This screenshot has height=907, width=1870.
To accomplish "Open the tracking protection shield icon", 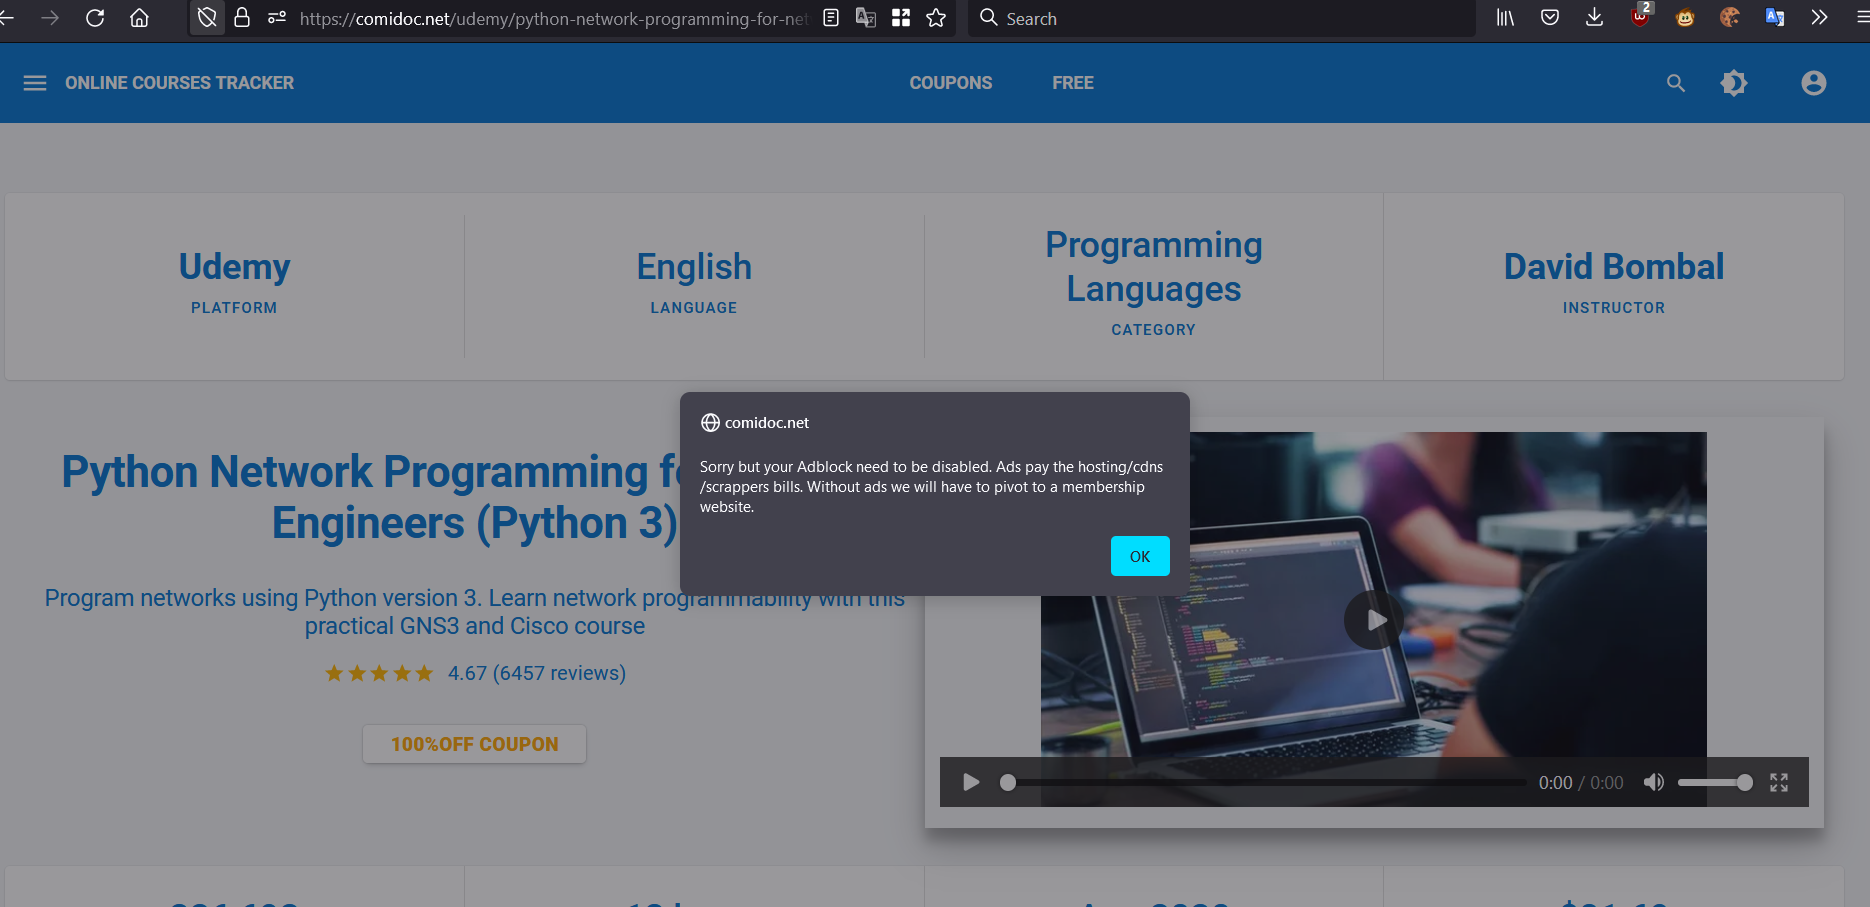I will (207, 18).
